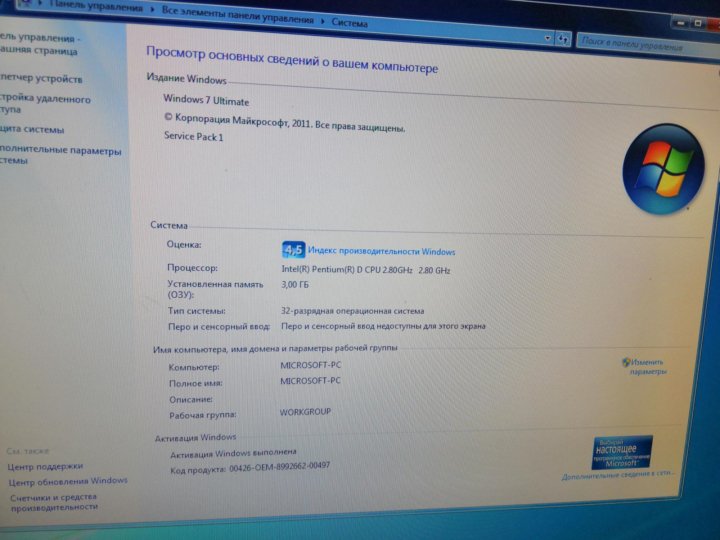Select the MICROSOFT-PC value next to Компьютер

[x=310, y=365]
